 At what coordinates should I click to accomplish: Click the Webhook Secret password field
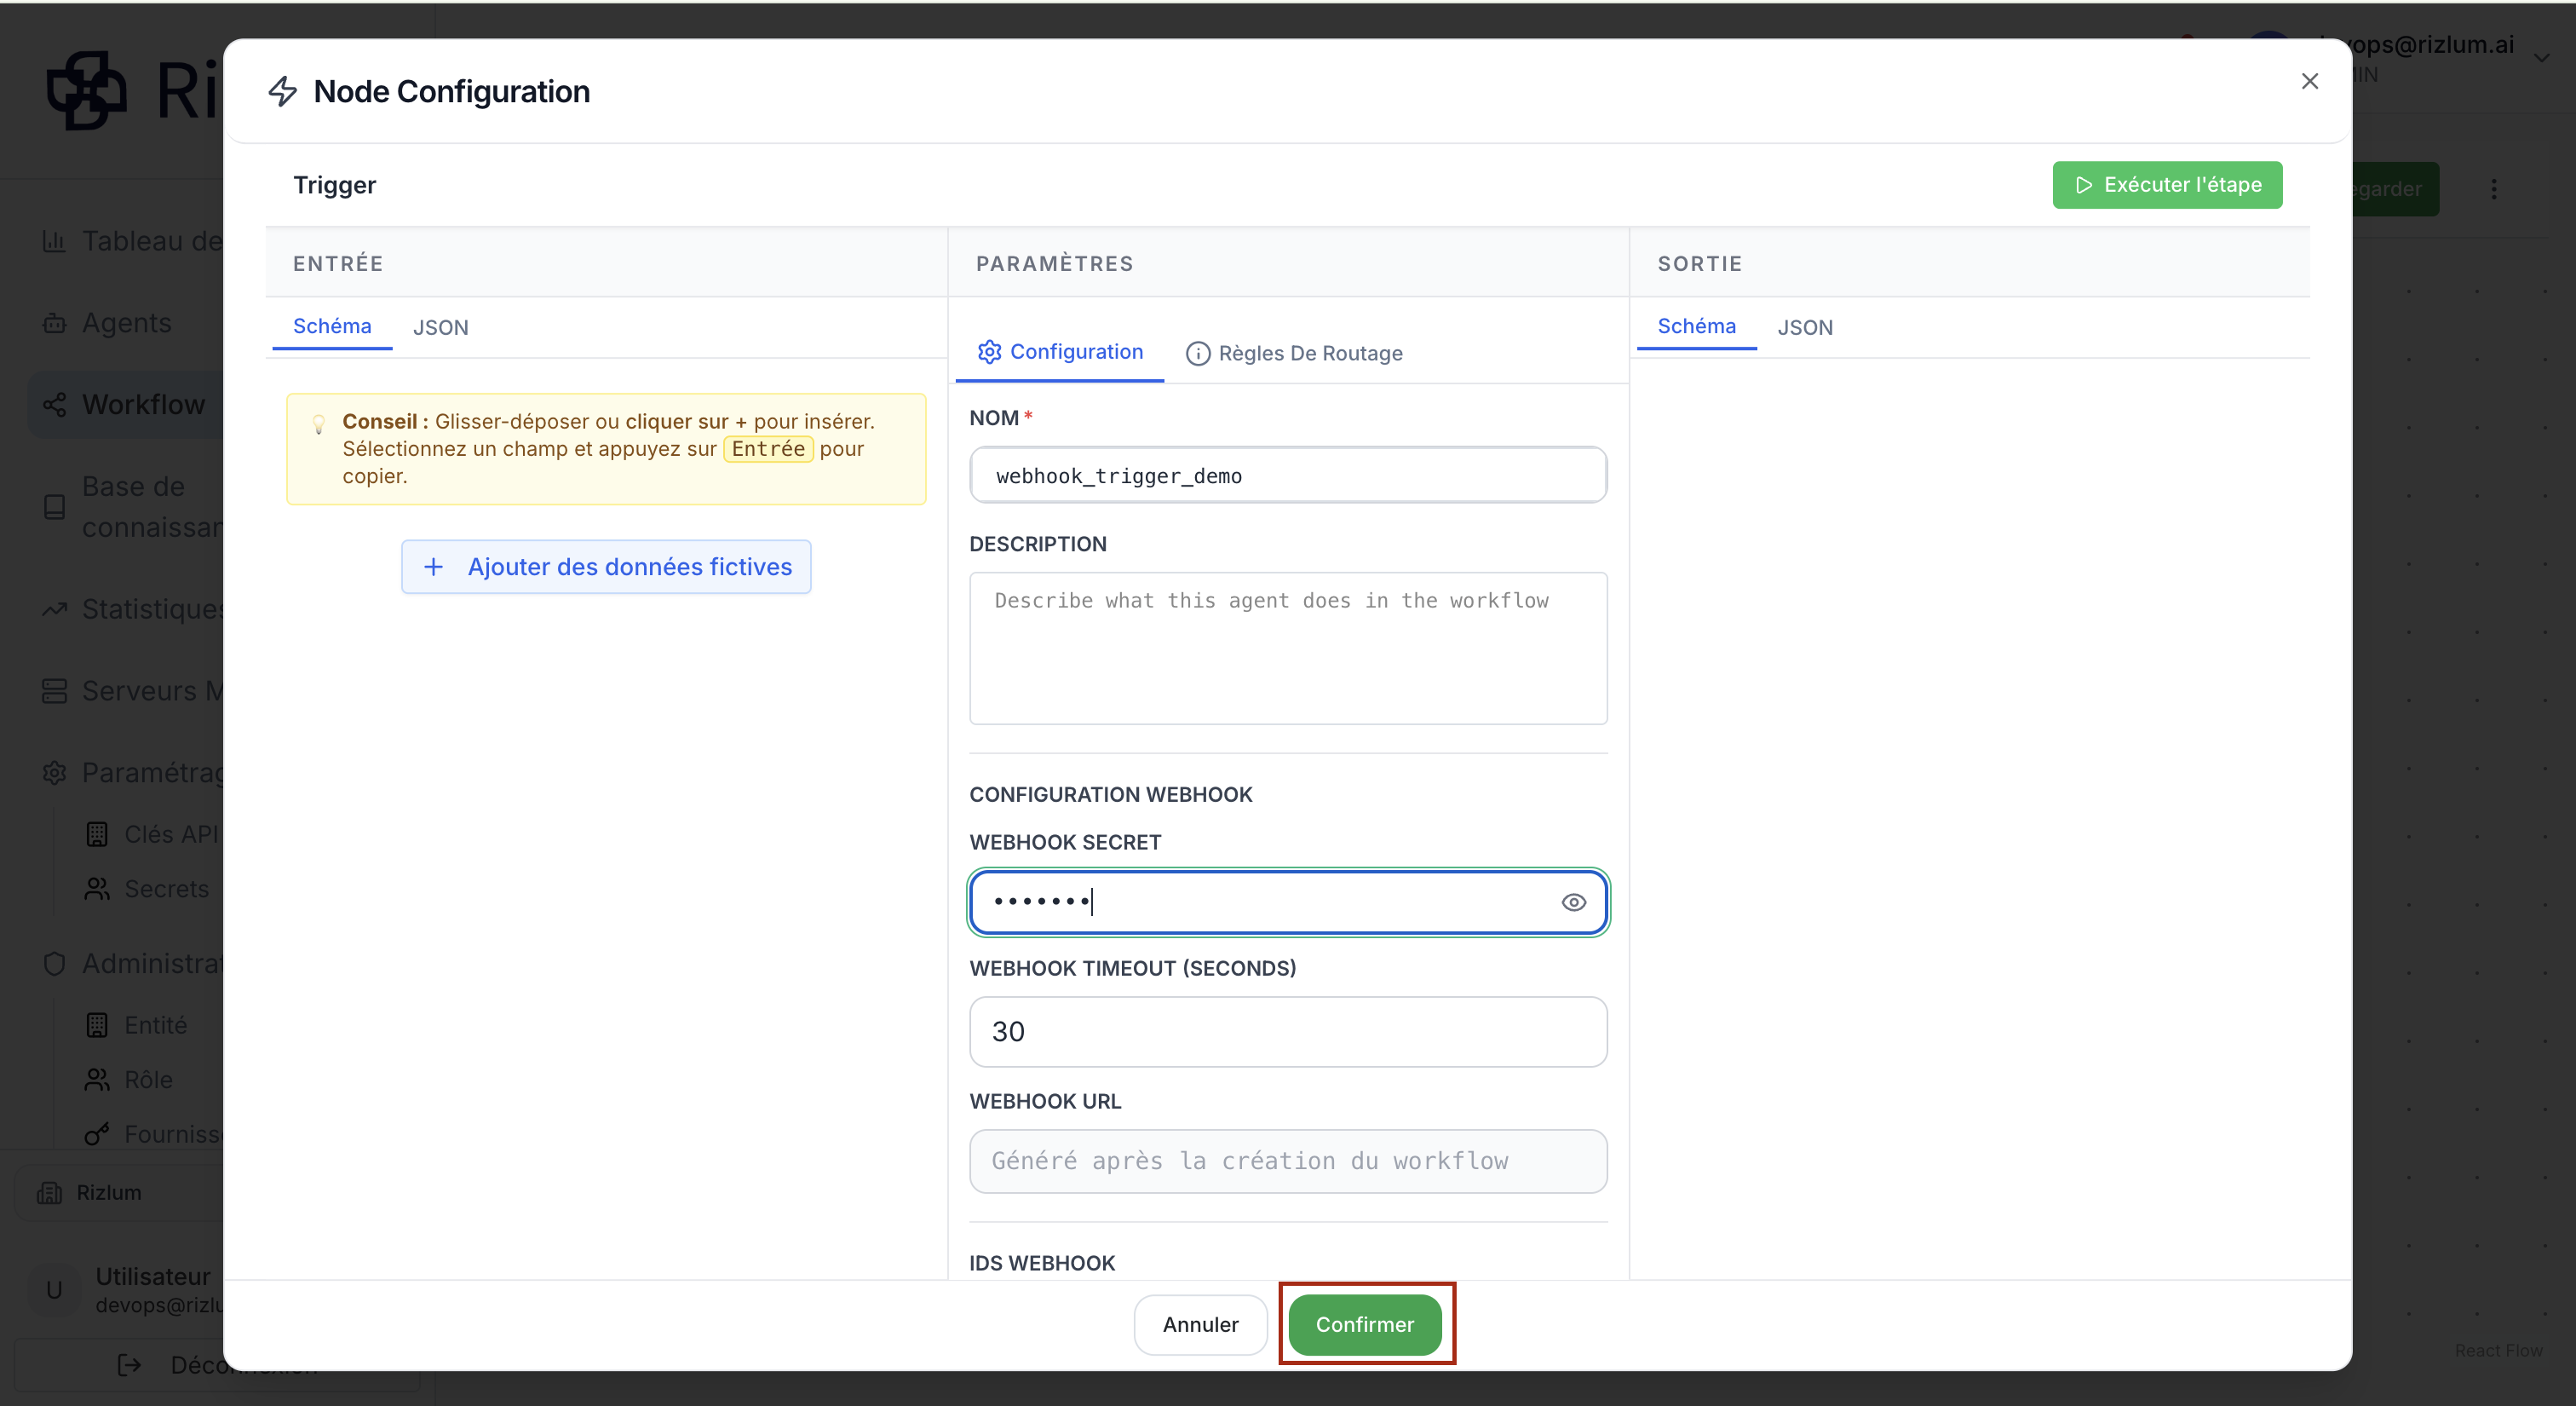click(x=1288, y=902)
